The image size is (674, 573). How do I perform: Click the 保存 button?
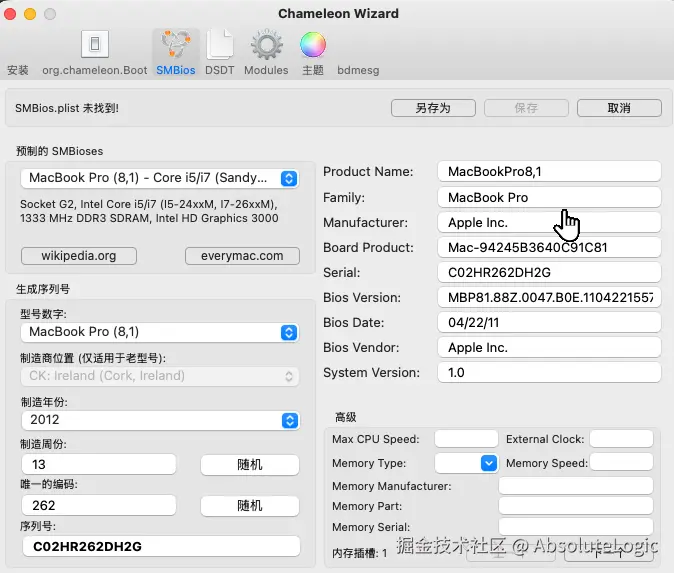pos(526,108)
